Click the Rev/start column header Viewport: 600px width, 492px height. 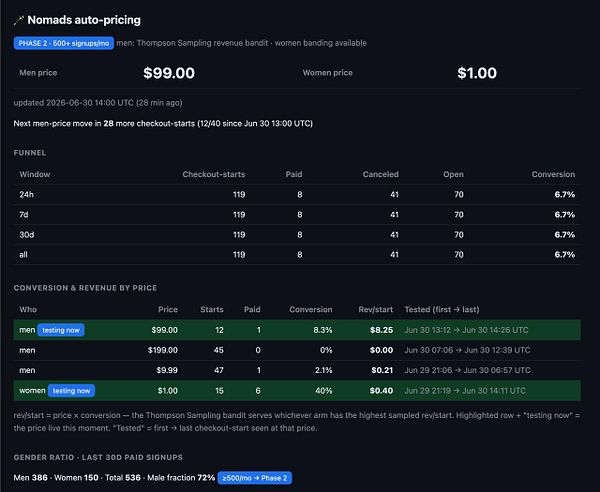pyautogui.click(x=375, y=309)
